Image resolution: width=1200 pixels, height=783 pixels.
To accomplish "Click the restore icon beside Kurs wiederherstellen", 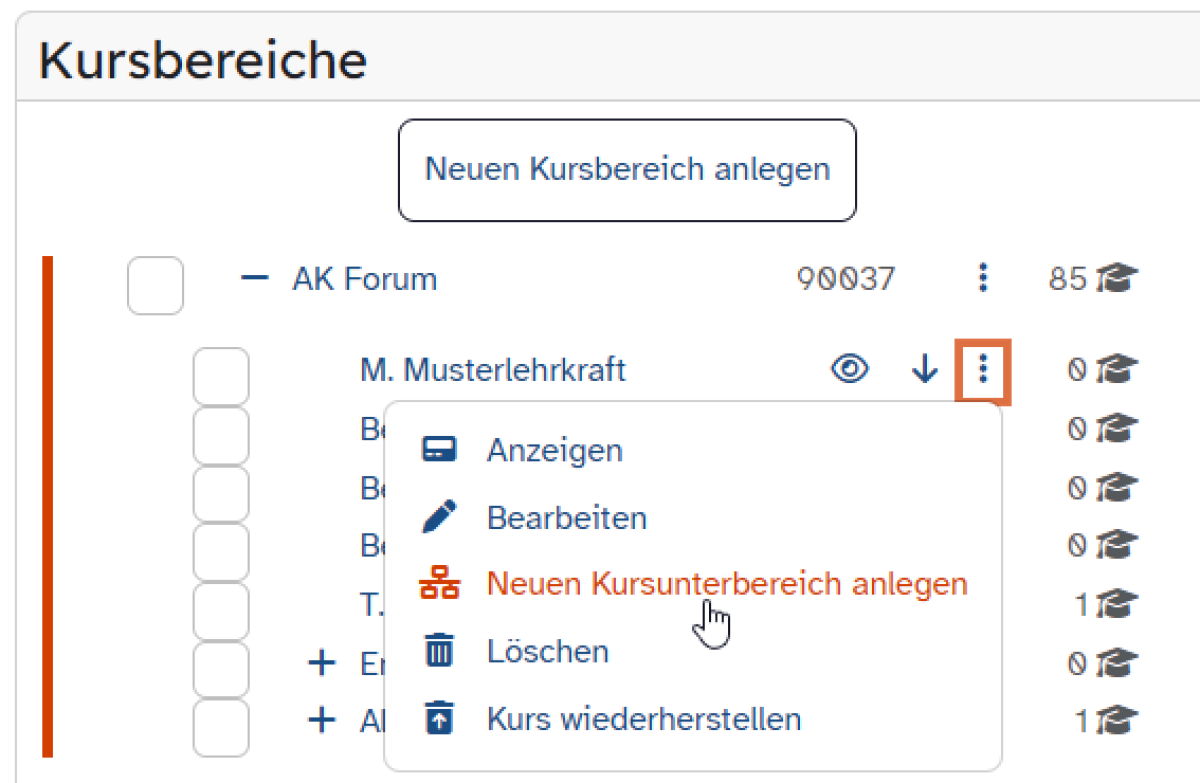I will coord(439,719).
